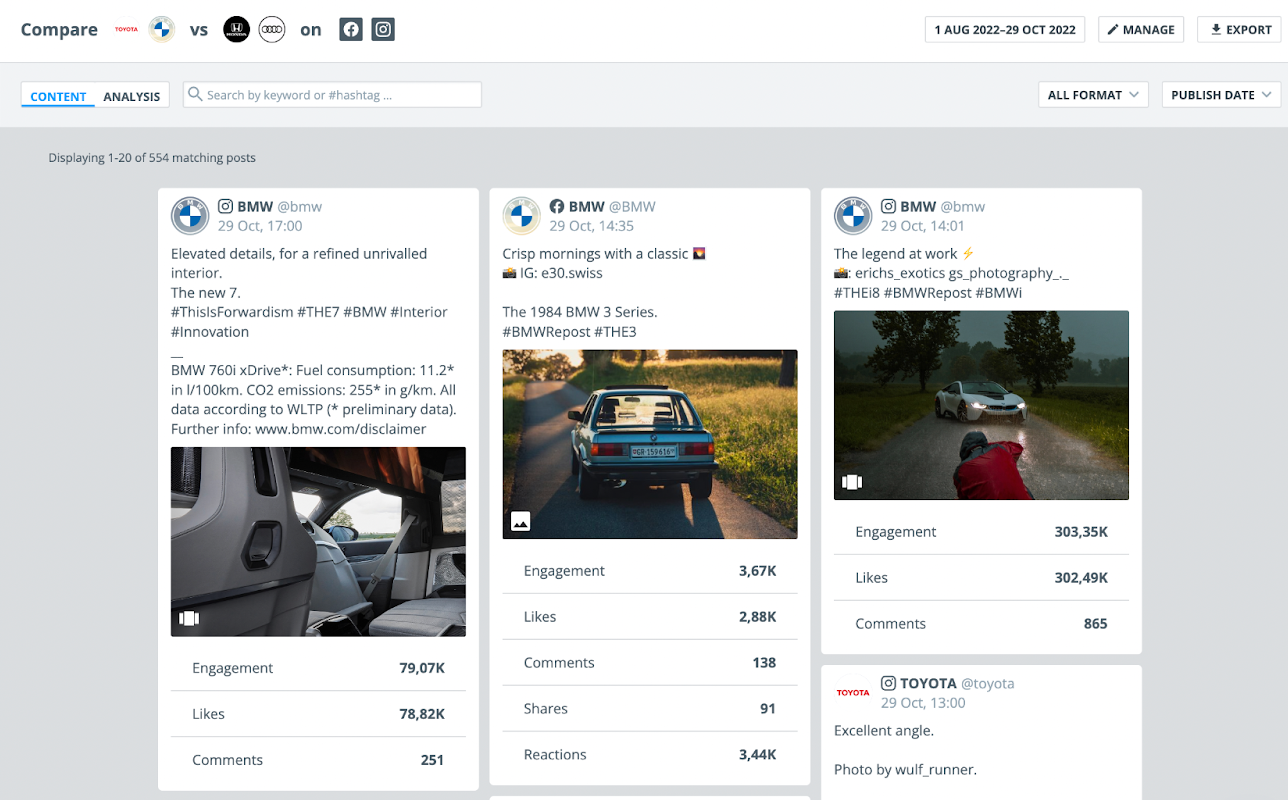Click BMW avatar on the 29 Oct 17:00 post
The image size is (1288, 800).
[190, 216]
